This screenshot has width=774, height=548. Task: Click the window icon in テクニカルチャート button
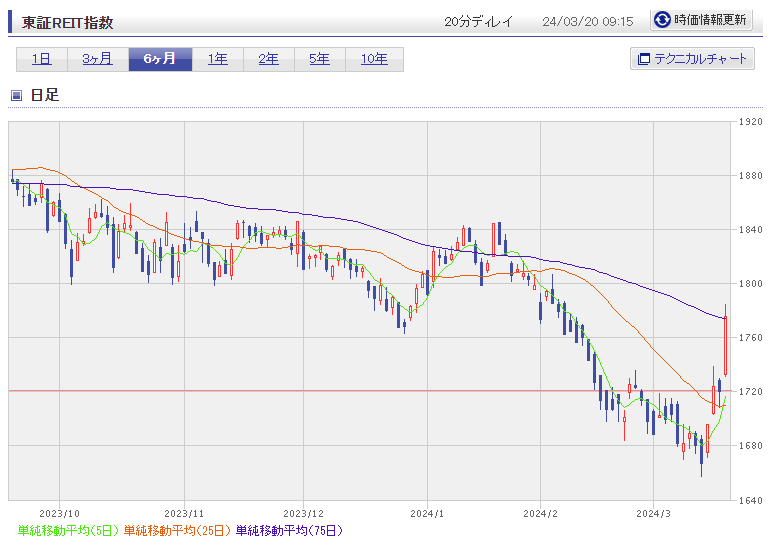[x=643, y=59]
